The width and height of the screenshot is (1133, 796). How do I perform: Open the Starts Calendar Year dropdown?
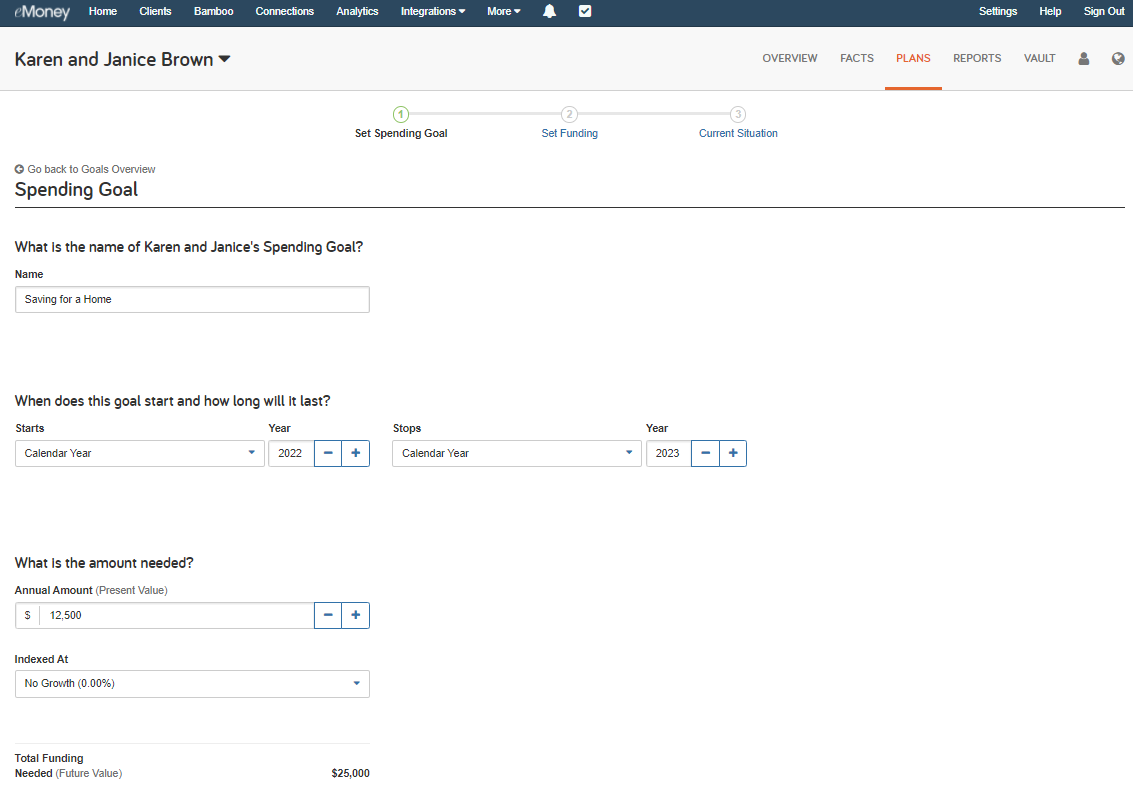point(139,453)
